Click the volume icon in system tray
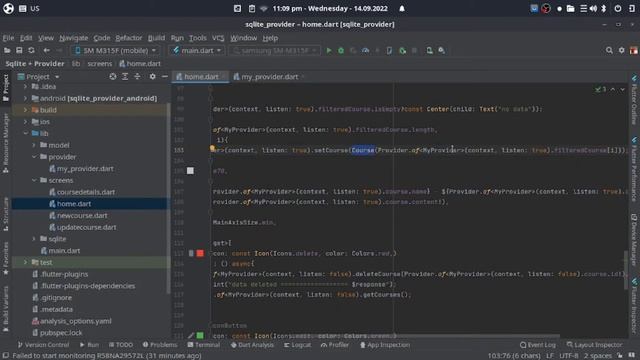 (593, 9)
